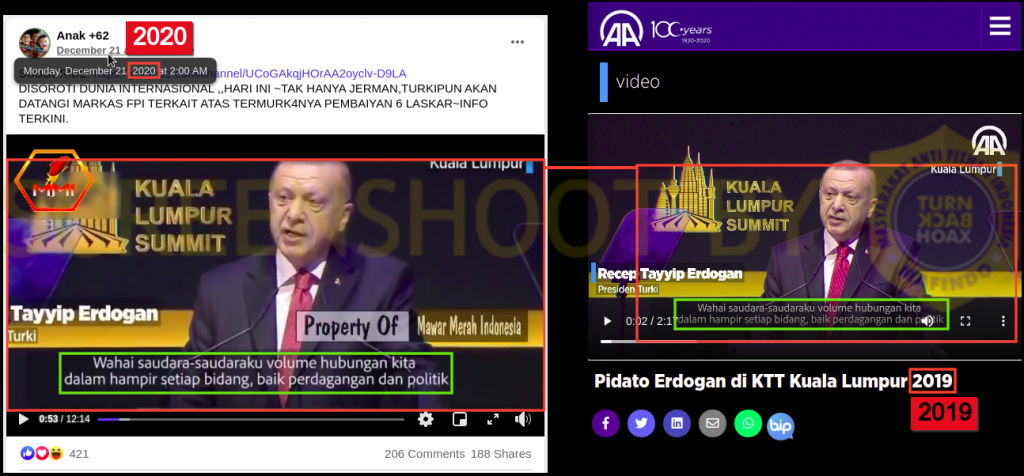Mute the AA video speaker icon
This screenshot has width=1024, height=476.
coord(927,321)
